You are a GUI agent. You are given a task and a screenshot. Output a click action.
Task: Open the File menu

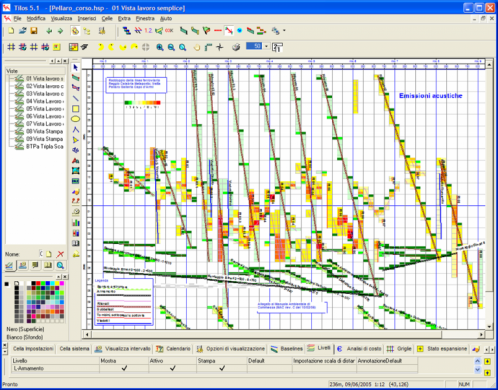coord(17,19)
